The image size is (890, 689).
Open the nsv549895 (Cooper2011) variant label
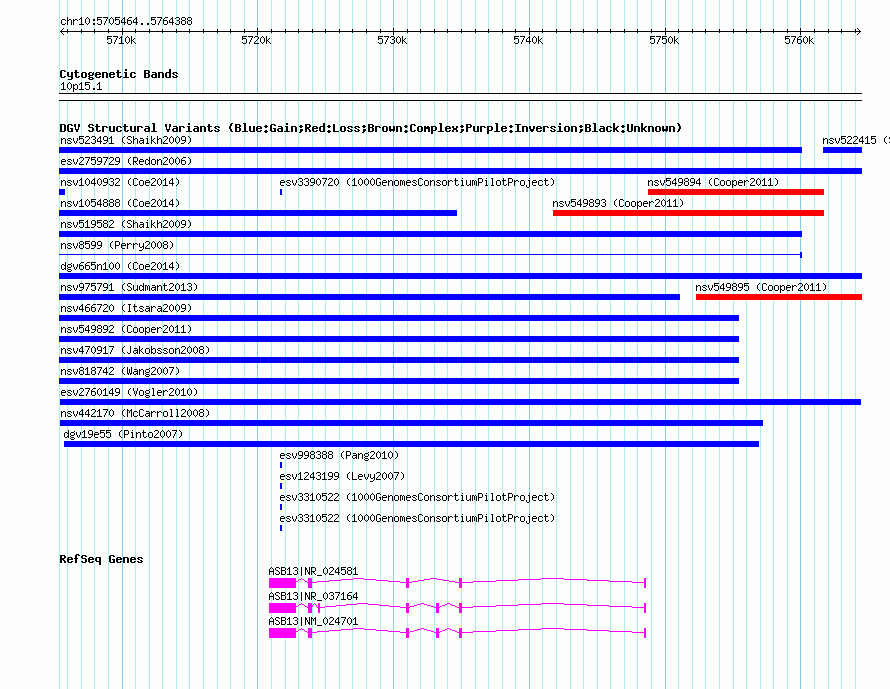pos(761,288)
